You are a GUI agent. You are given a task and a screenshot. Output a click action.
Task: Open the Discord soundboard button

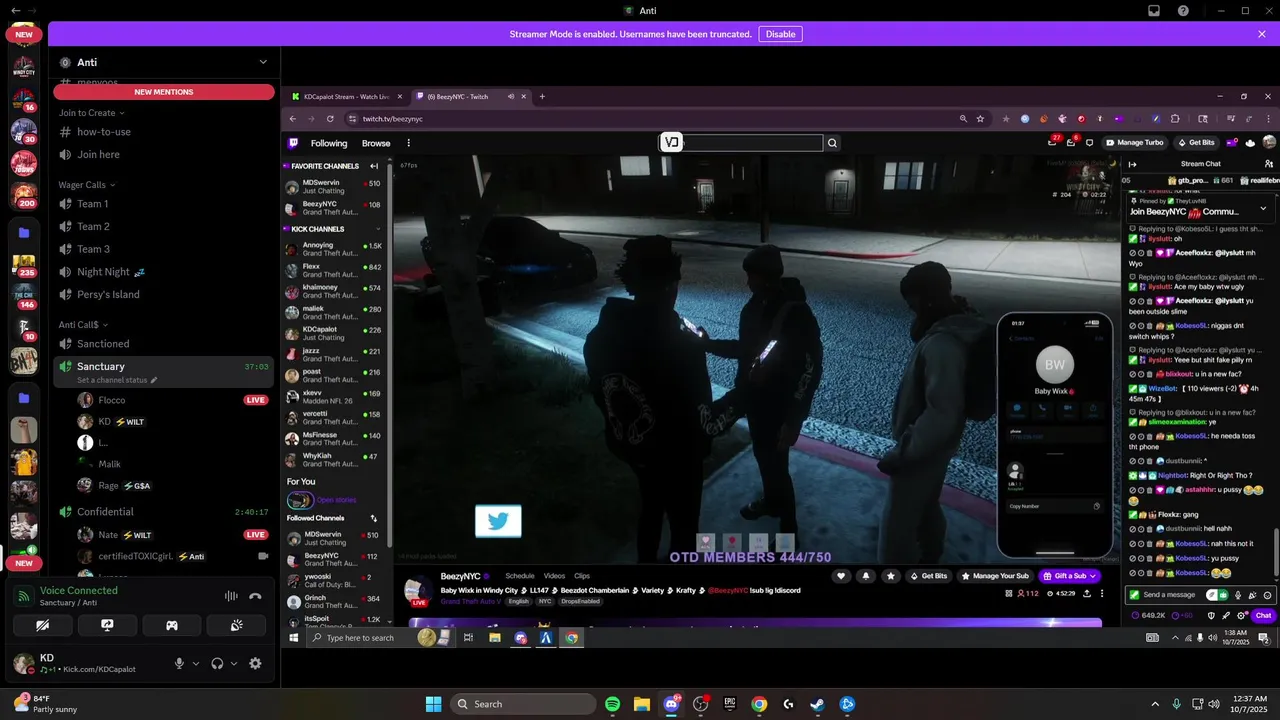(x=236, y=625)
